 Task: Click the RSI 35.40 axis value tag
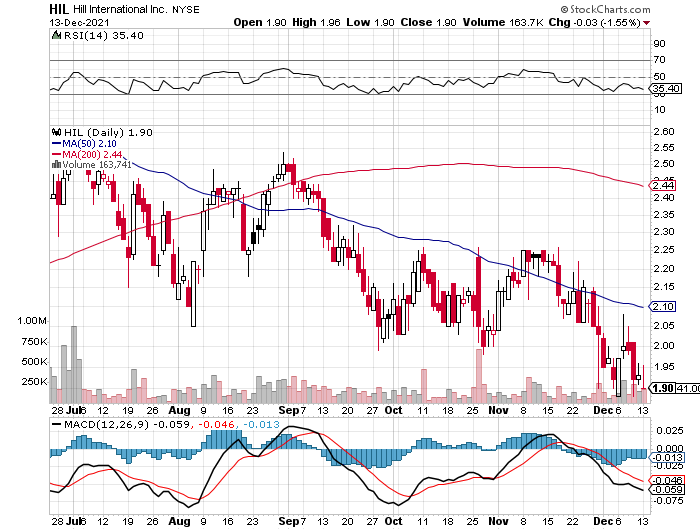coord(667,88)
